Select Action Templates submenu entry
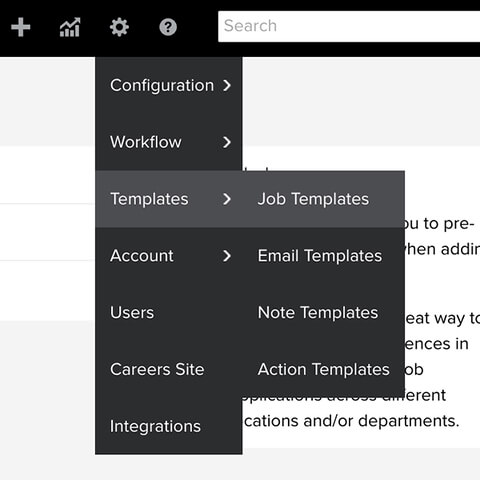This screenshot has height=480, width=480. [x=324, y=369]
